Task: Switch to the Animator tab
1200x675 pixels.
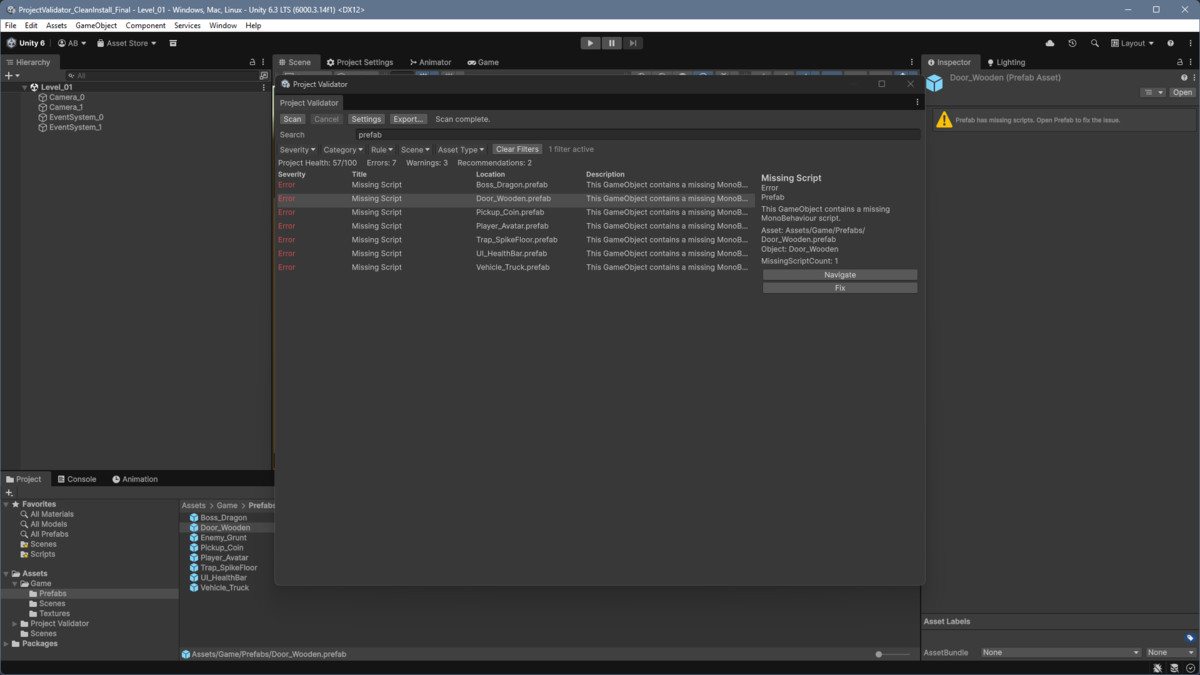Action: tap(431, 62)
